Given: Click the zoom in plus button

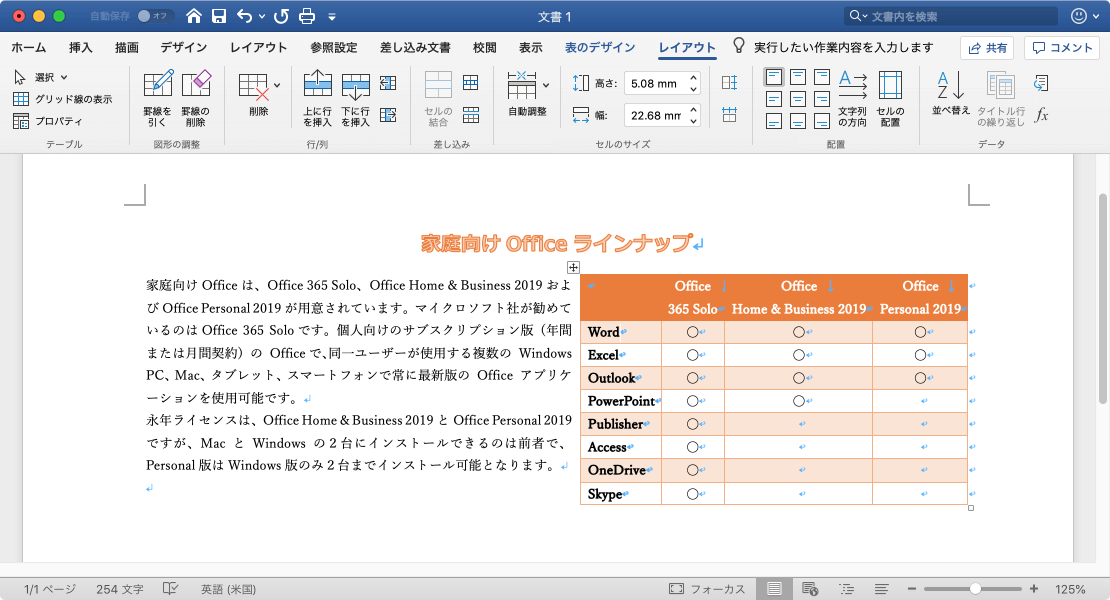Looking at the screenshot, I should click(1034, 589).
